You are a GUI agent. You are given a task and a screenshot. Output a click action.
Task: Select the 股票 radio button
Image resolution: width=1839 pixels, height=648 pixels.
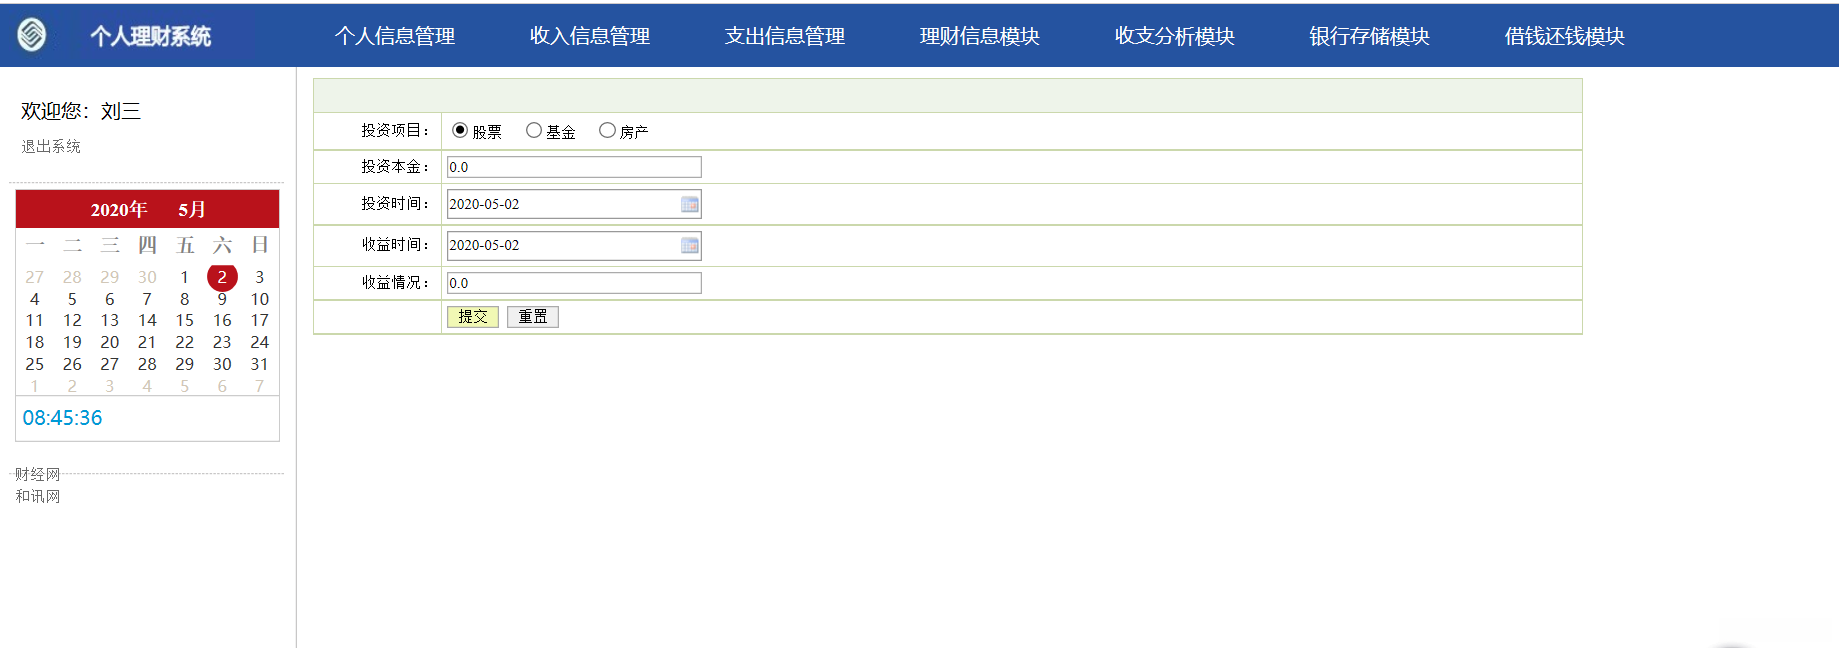pyautogui.click(x=460, y=130)
